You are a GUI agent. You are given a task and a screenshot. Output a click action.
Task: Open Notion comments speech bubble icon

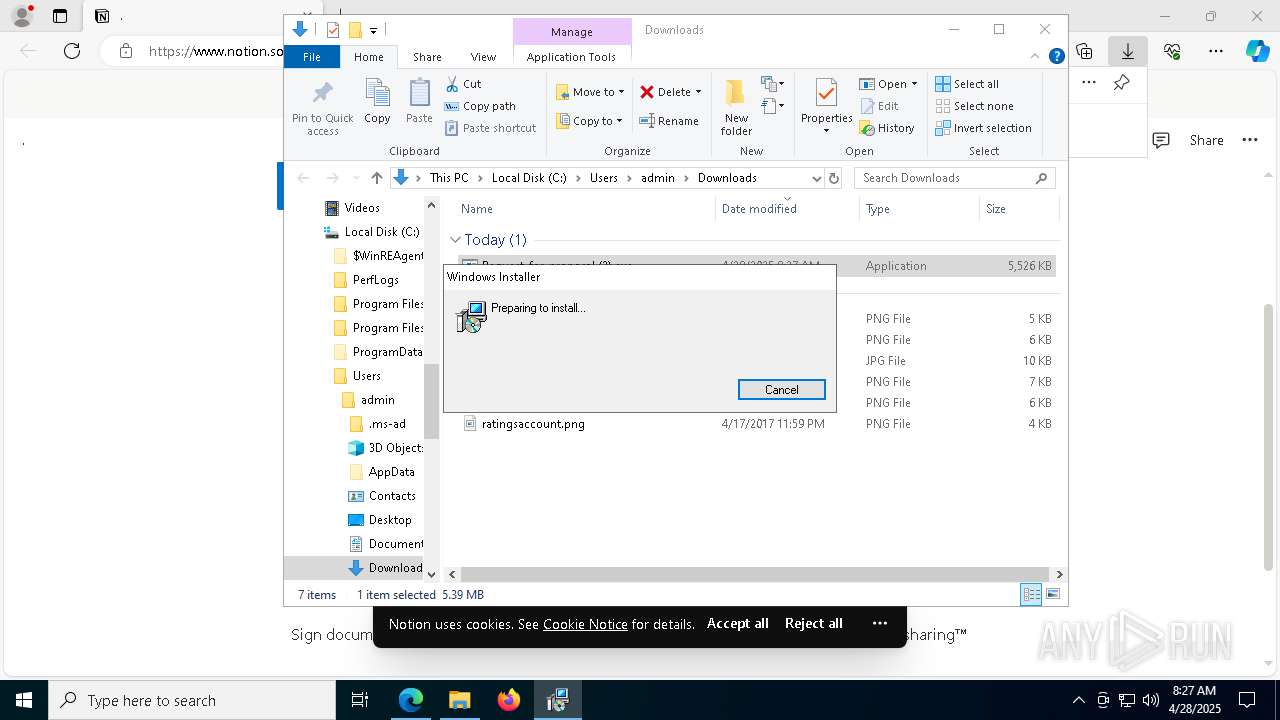pyautogui.click(x=1161, y=140)
